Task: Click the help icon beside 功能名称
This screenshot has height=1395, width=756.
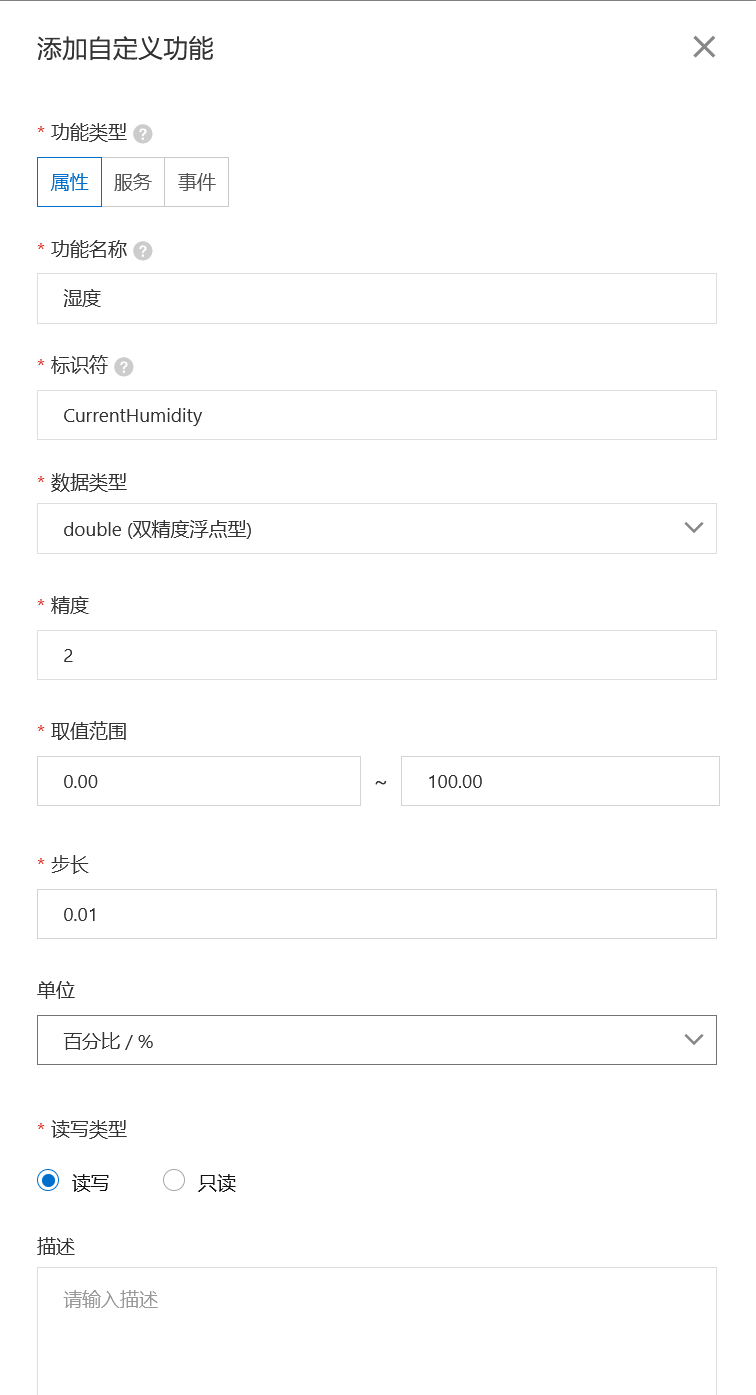Action: pyautogui.click(x=141, y=250)
